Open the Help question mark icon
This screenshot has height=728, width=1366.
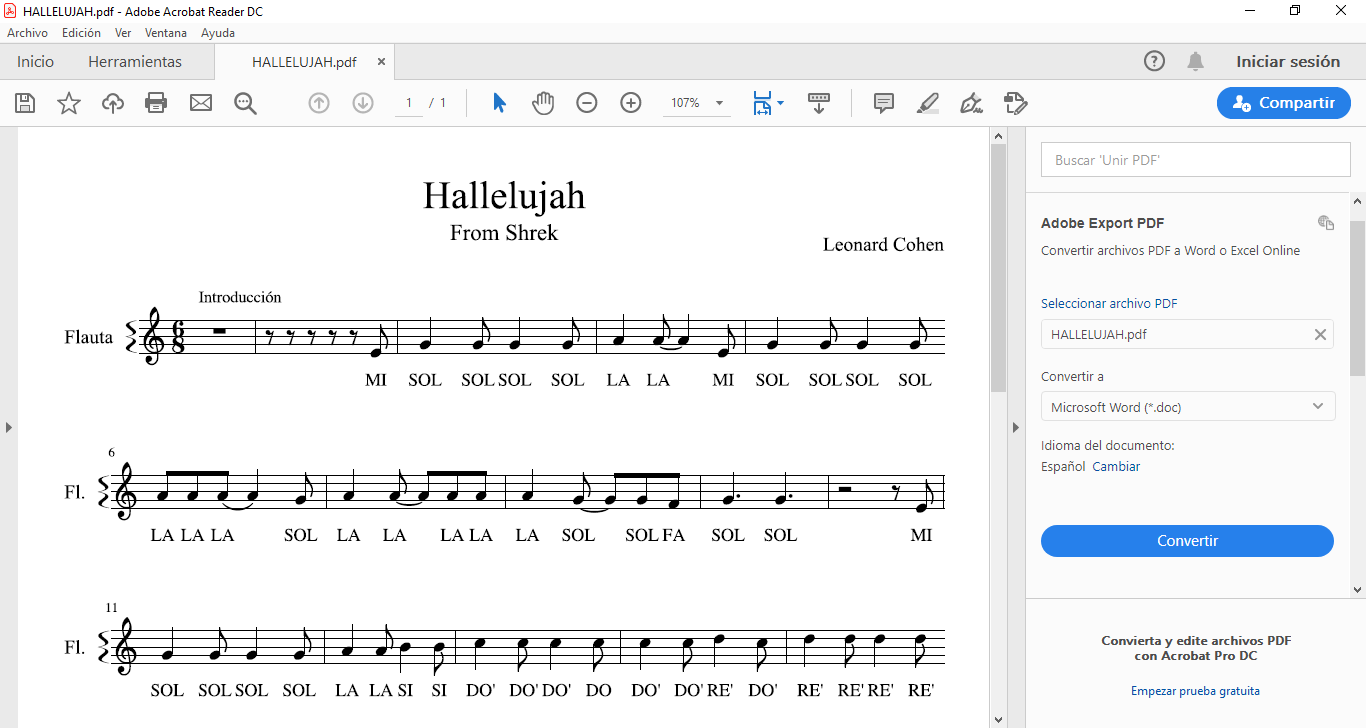[x=1154, y=61]
